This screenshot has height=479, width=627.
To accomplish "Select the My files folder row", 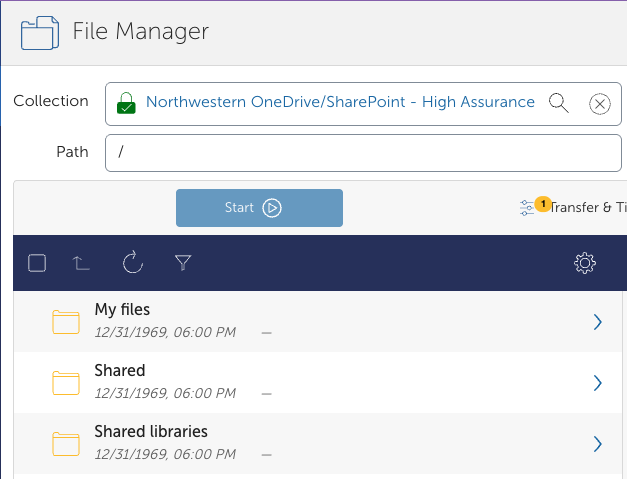I will click(x=318, y=321).
